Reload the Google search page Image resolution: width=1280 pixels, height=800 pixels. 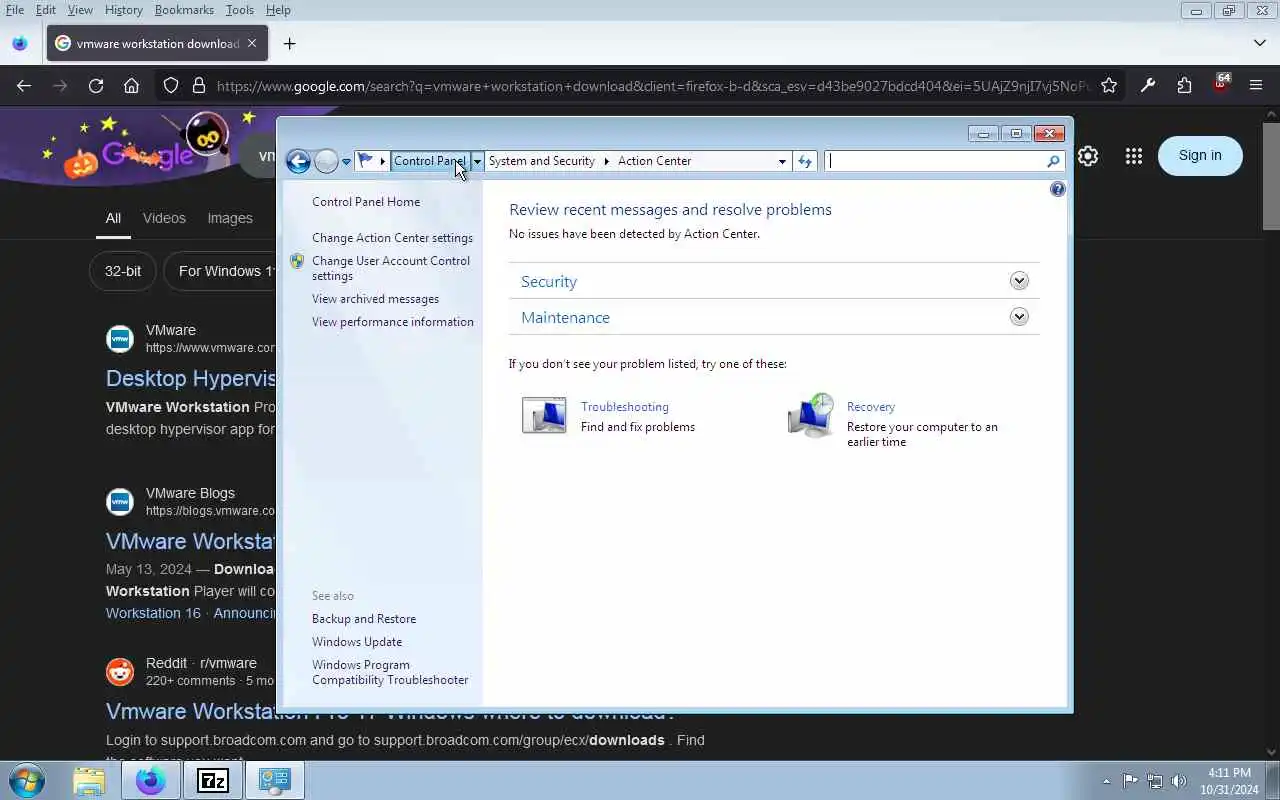pos(96,86)
